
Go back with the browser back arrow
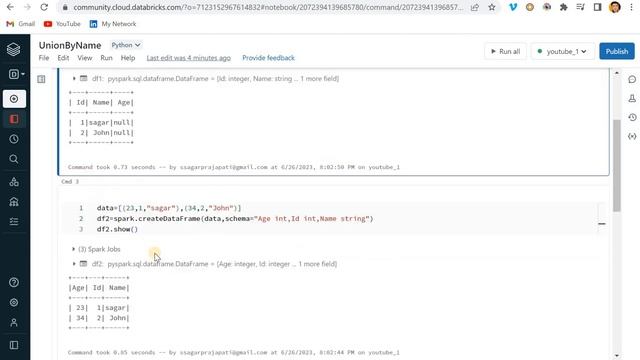(x=10, y=7)
